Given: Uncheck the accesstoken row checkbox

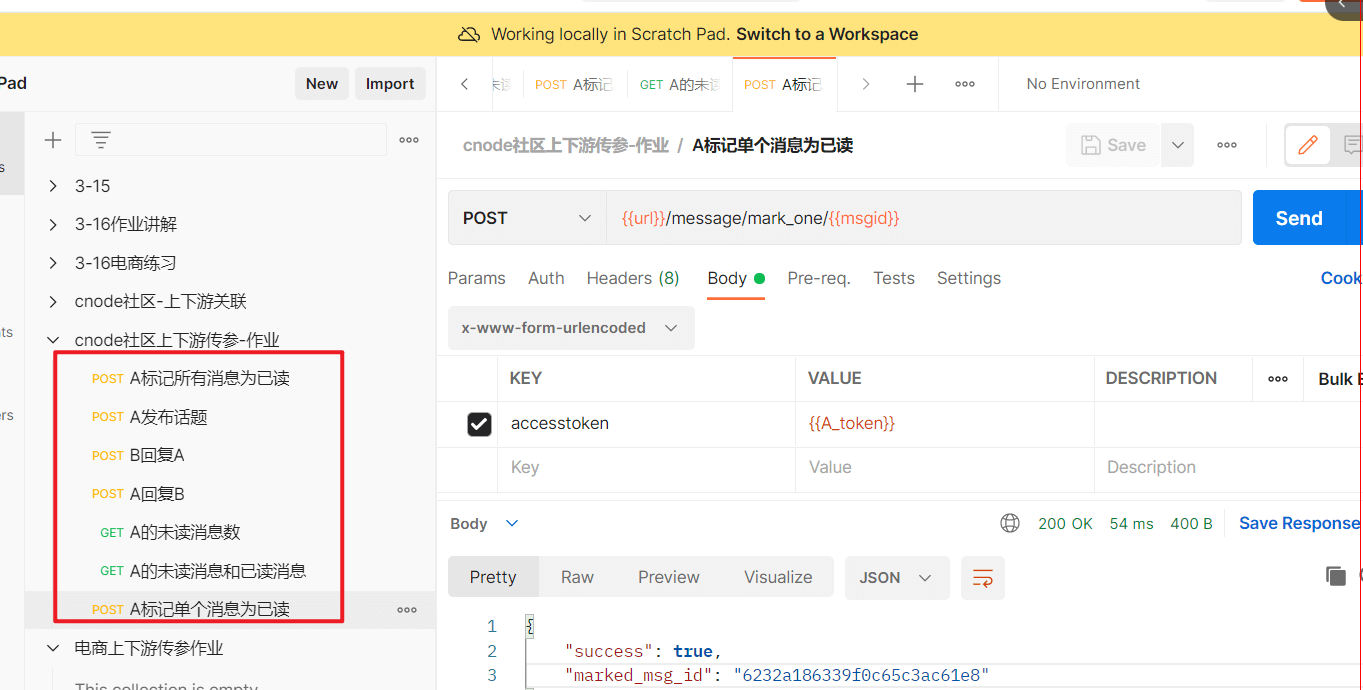Looking at the screenshot, I should click(479, 424).
